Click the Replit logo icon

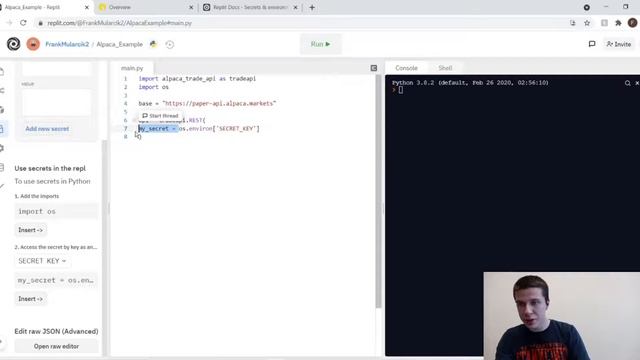pyautogui.click(x=13, y=44)
